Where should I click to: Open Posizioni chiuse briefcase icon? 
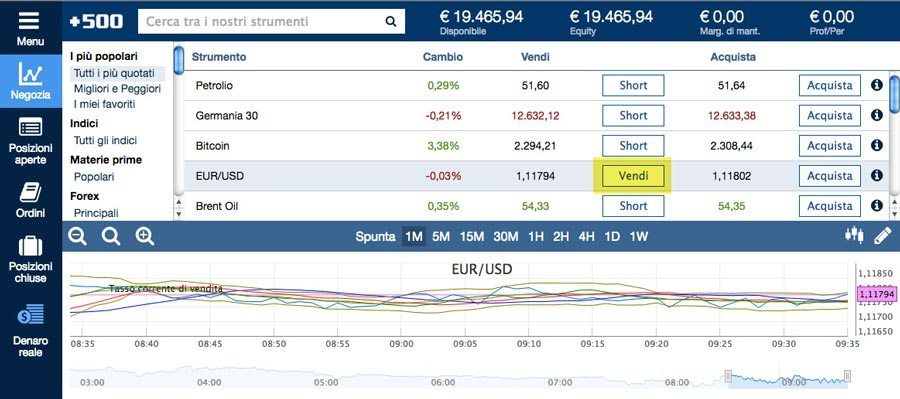[30, 246]
